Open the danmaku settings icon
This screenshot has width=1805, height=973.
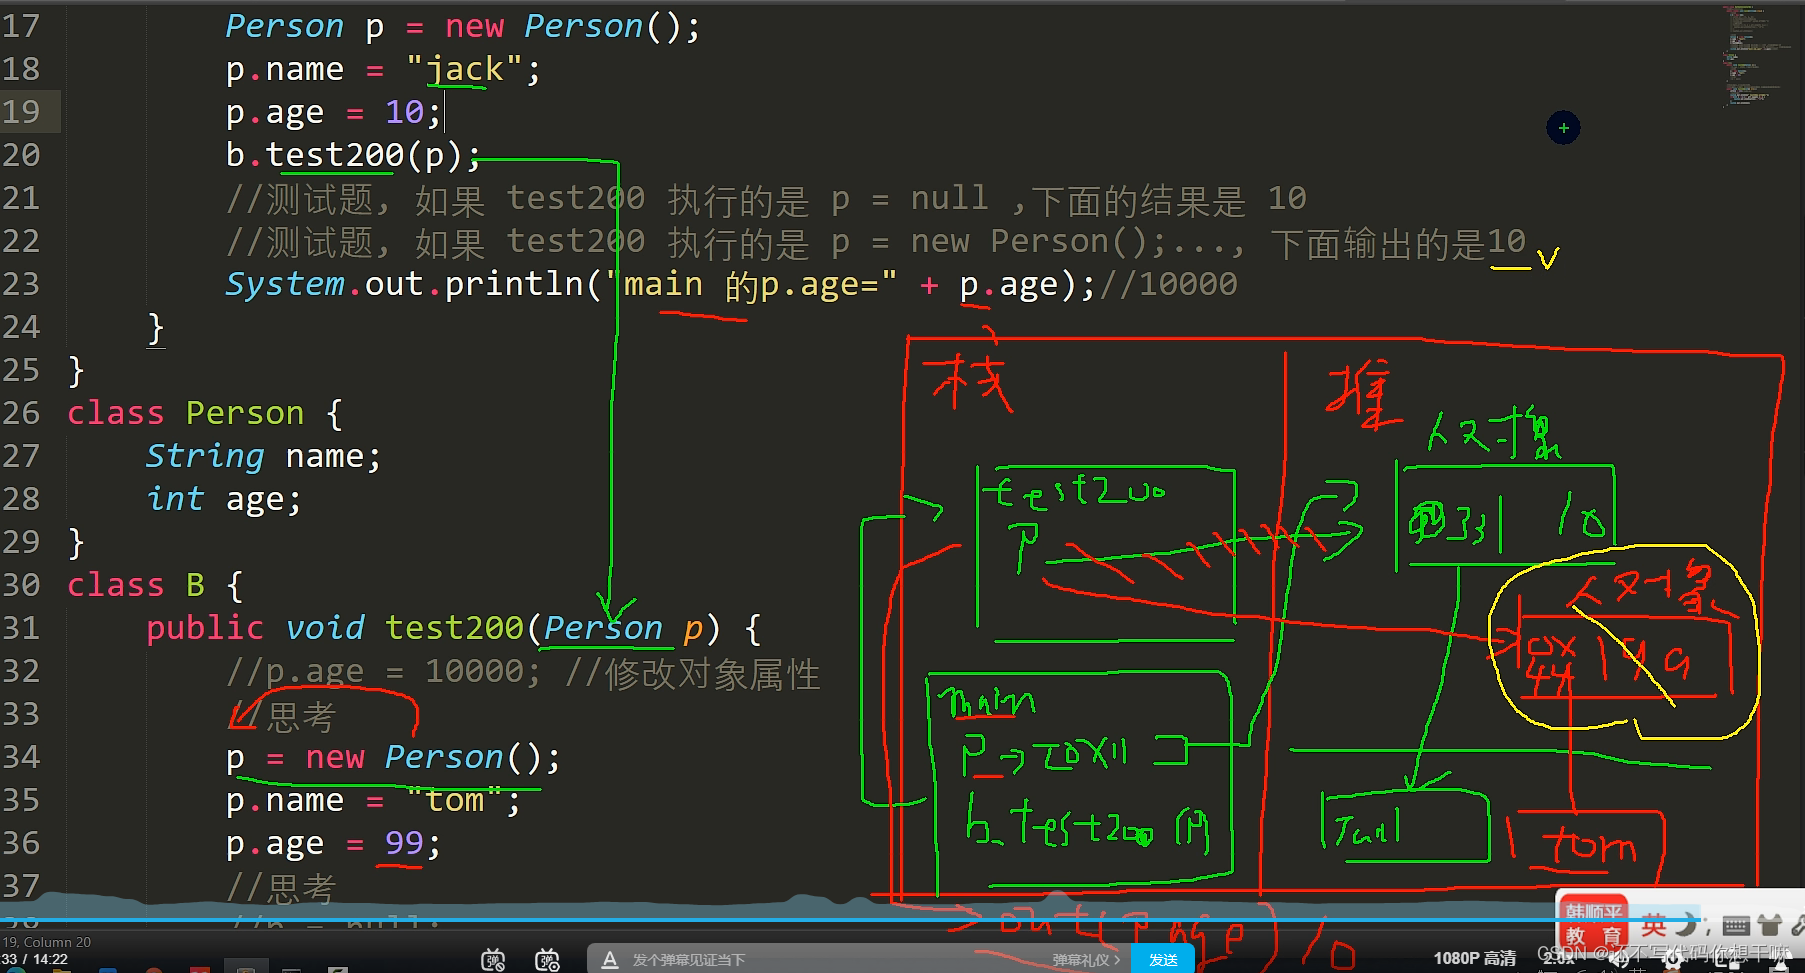coord(547,960)
